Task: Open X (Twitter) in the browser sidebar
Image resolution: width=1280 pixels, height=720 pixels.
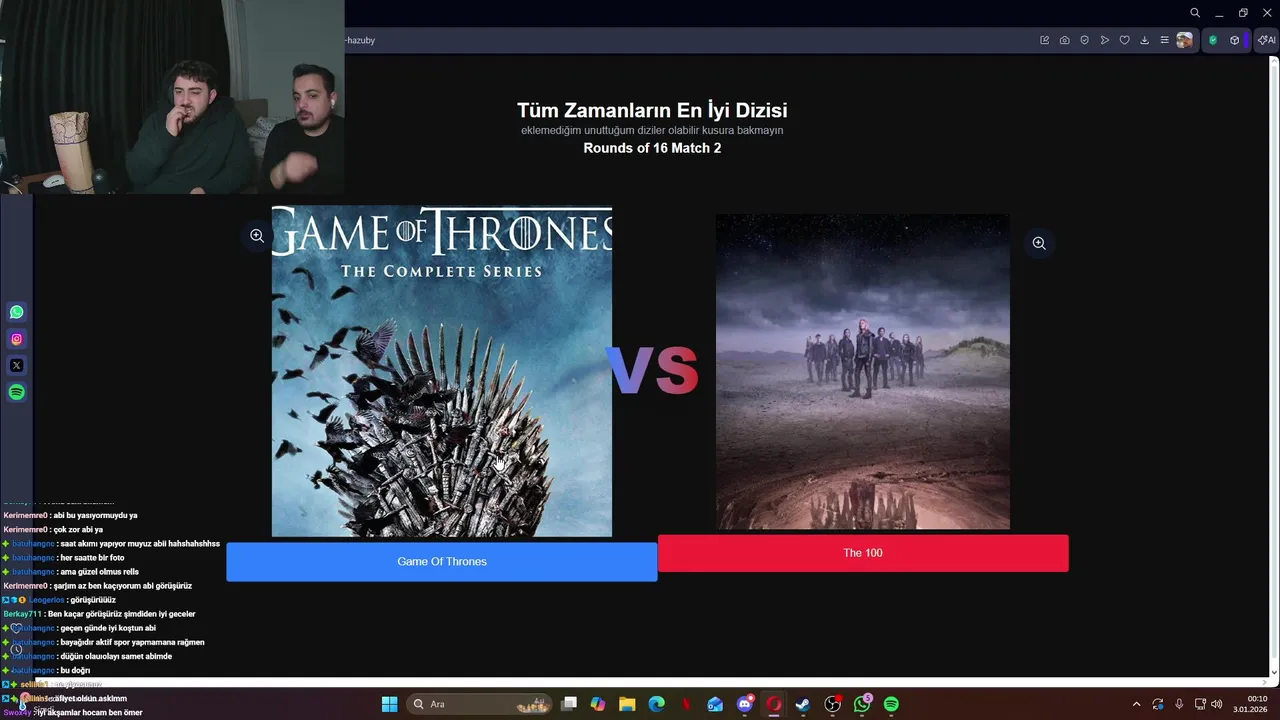Action: click(x=16, y=365)
